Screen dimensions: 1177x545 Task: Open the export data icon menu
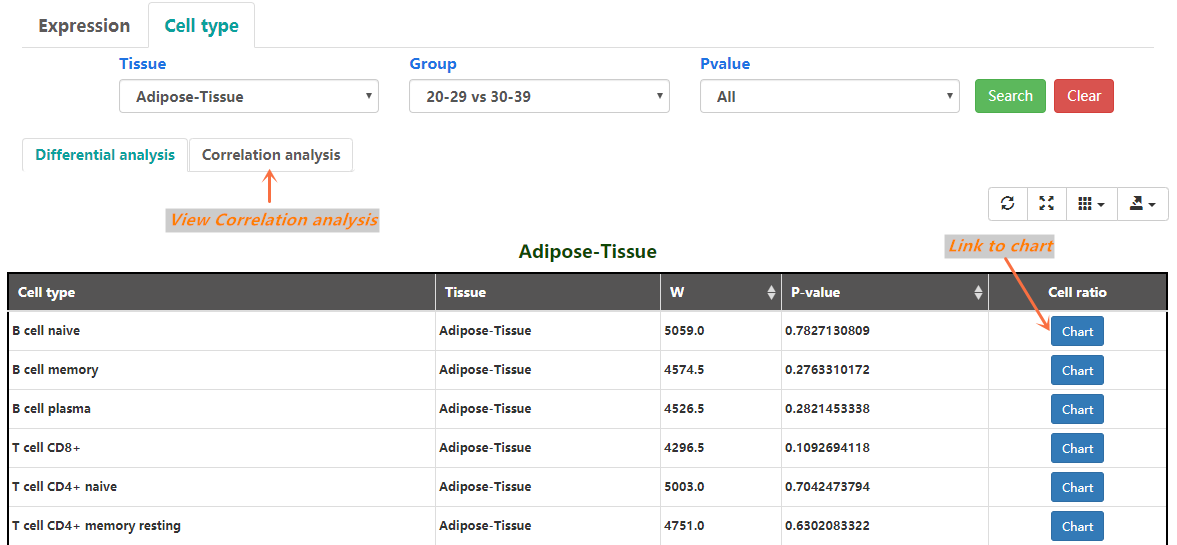pos(1142,204)
